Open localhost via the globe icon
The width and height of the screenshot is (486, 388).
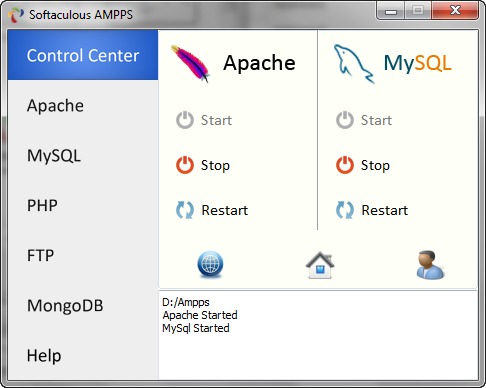pyautogui.click(x=210, y=264)
